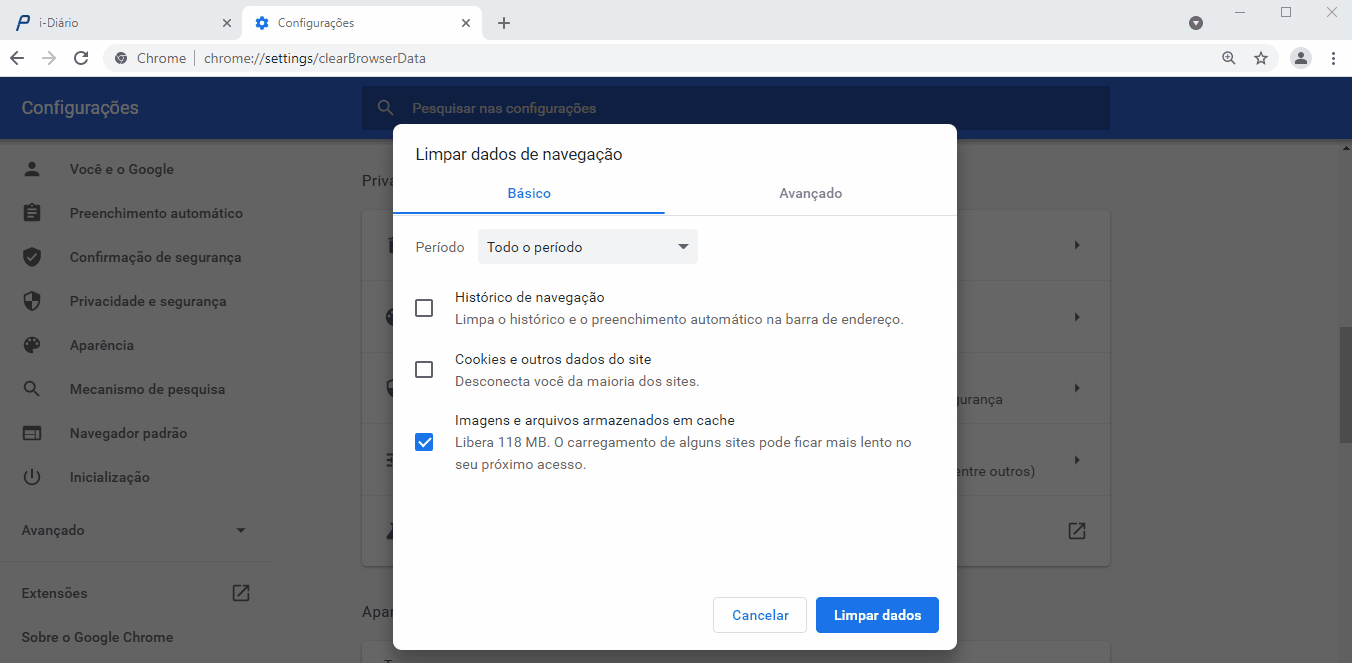Click the external link icon in the privacy card
Screen dimensions: 1352x663
tap(1077, 531)
